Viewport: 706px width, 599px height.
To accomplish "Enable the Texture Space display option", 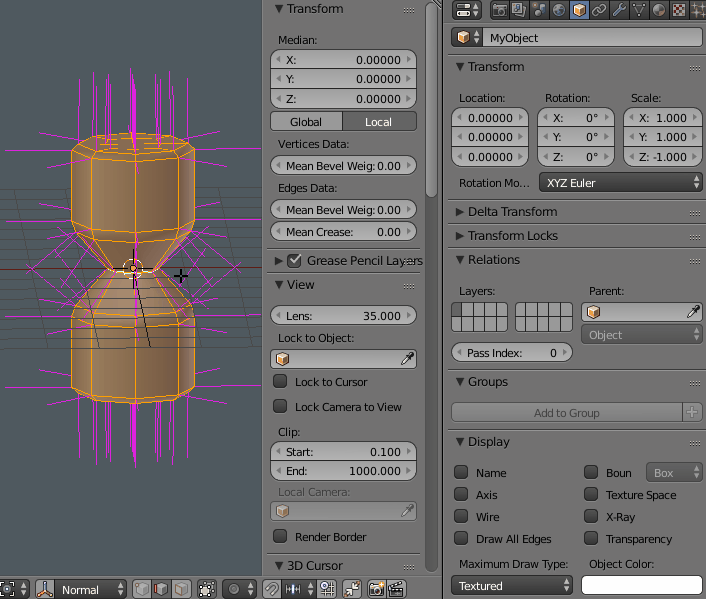I will click(591, 494).
